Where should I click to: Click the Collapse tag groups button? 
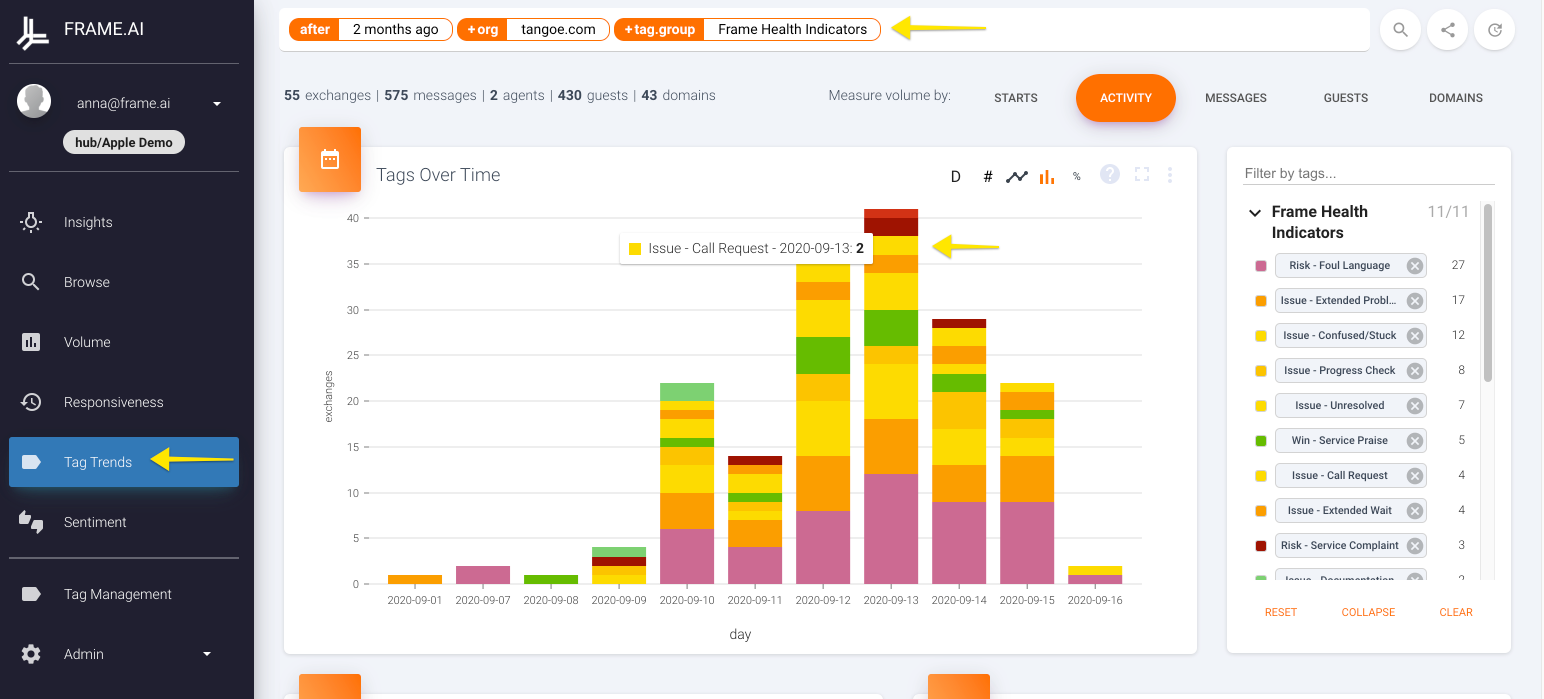1368,612
